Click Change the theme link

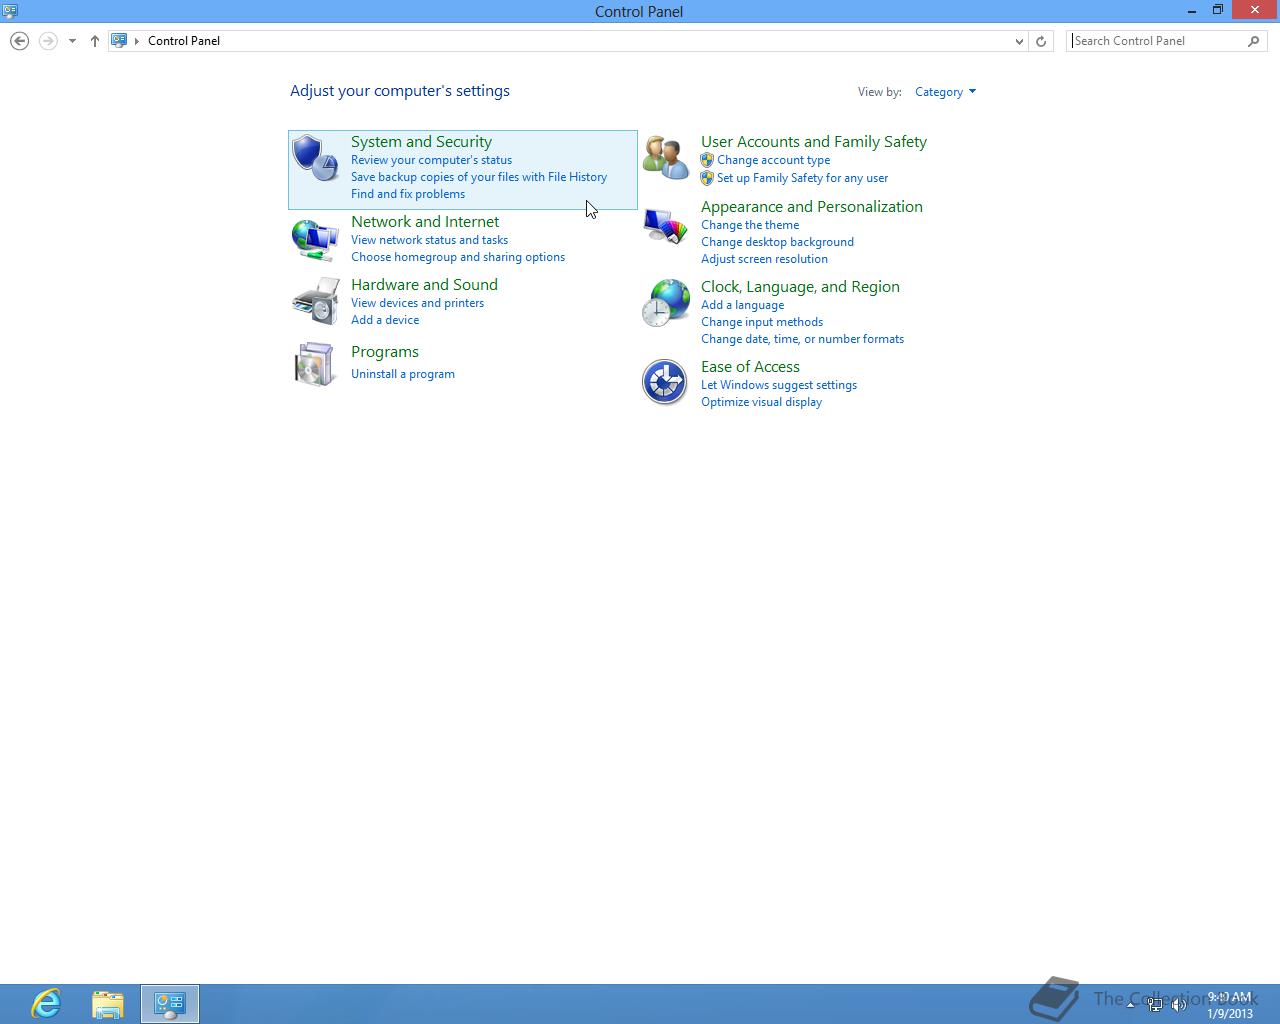(750, 225)
